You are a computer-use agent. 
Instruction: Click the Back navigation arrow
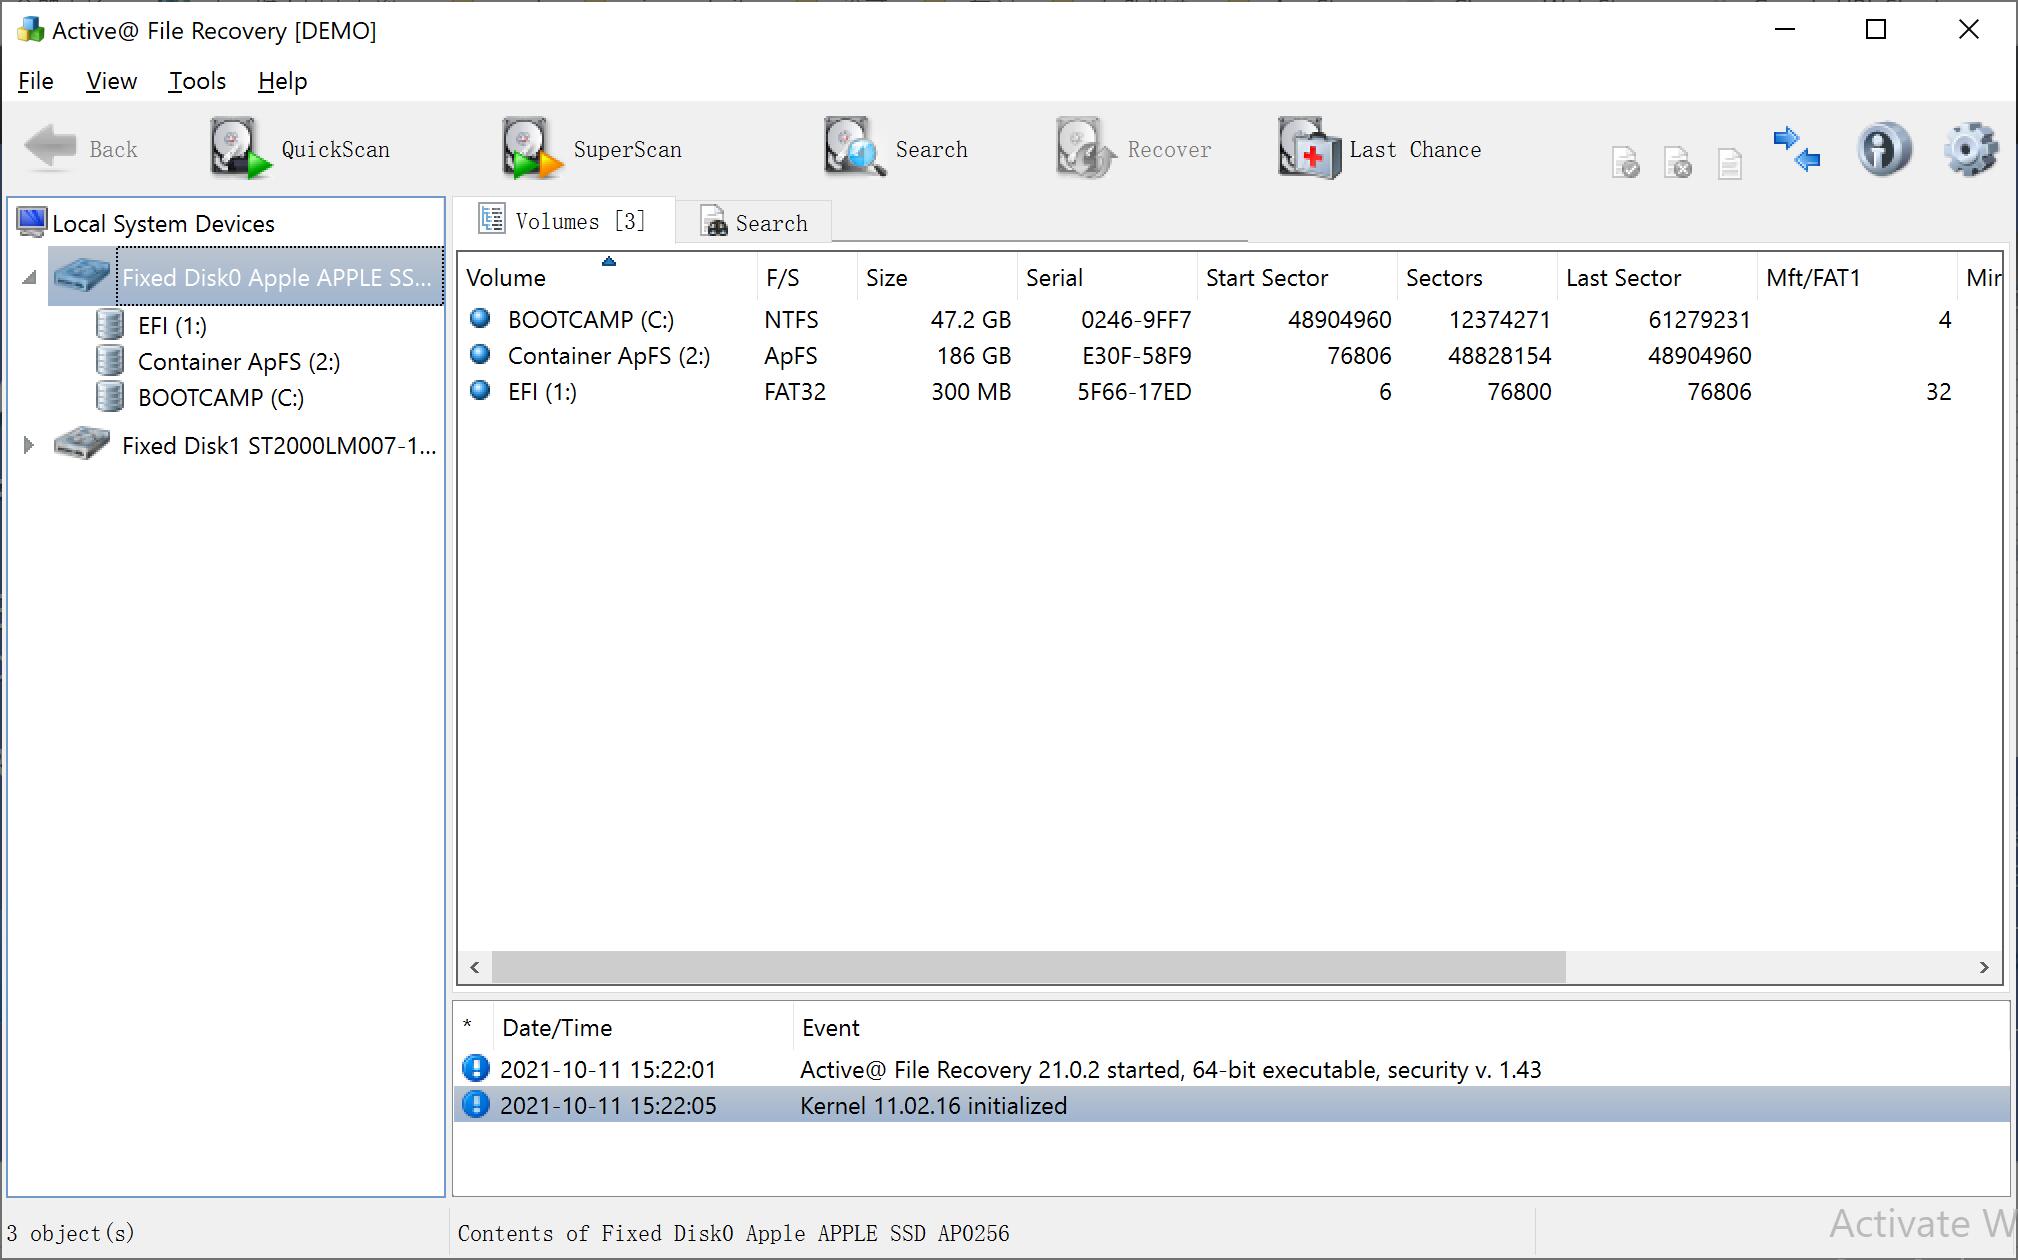[x=85, y=149]
